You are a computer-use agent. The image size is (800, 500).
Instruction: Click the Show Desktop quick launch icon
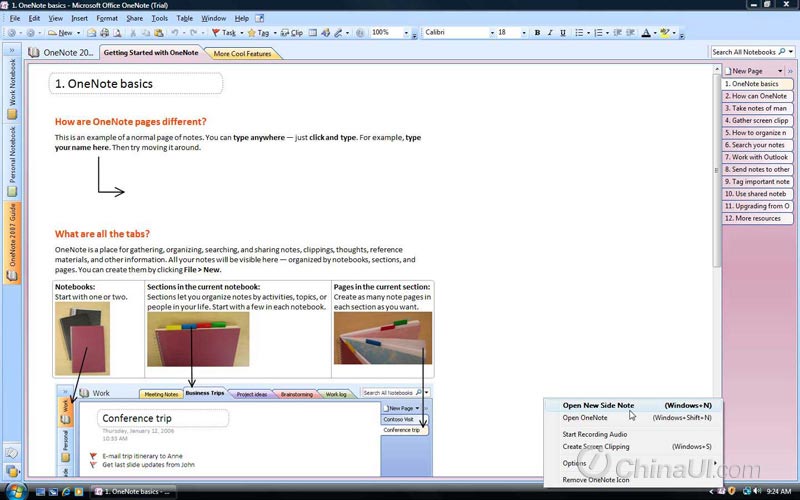click(40, 492)
